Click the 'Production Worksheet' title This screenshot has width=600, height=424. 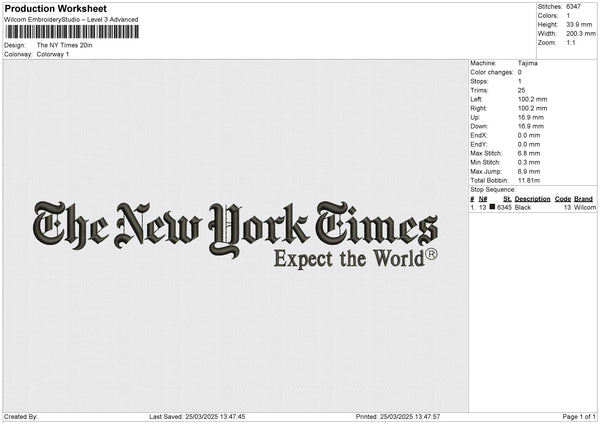(55, 8)
